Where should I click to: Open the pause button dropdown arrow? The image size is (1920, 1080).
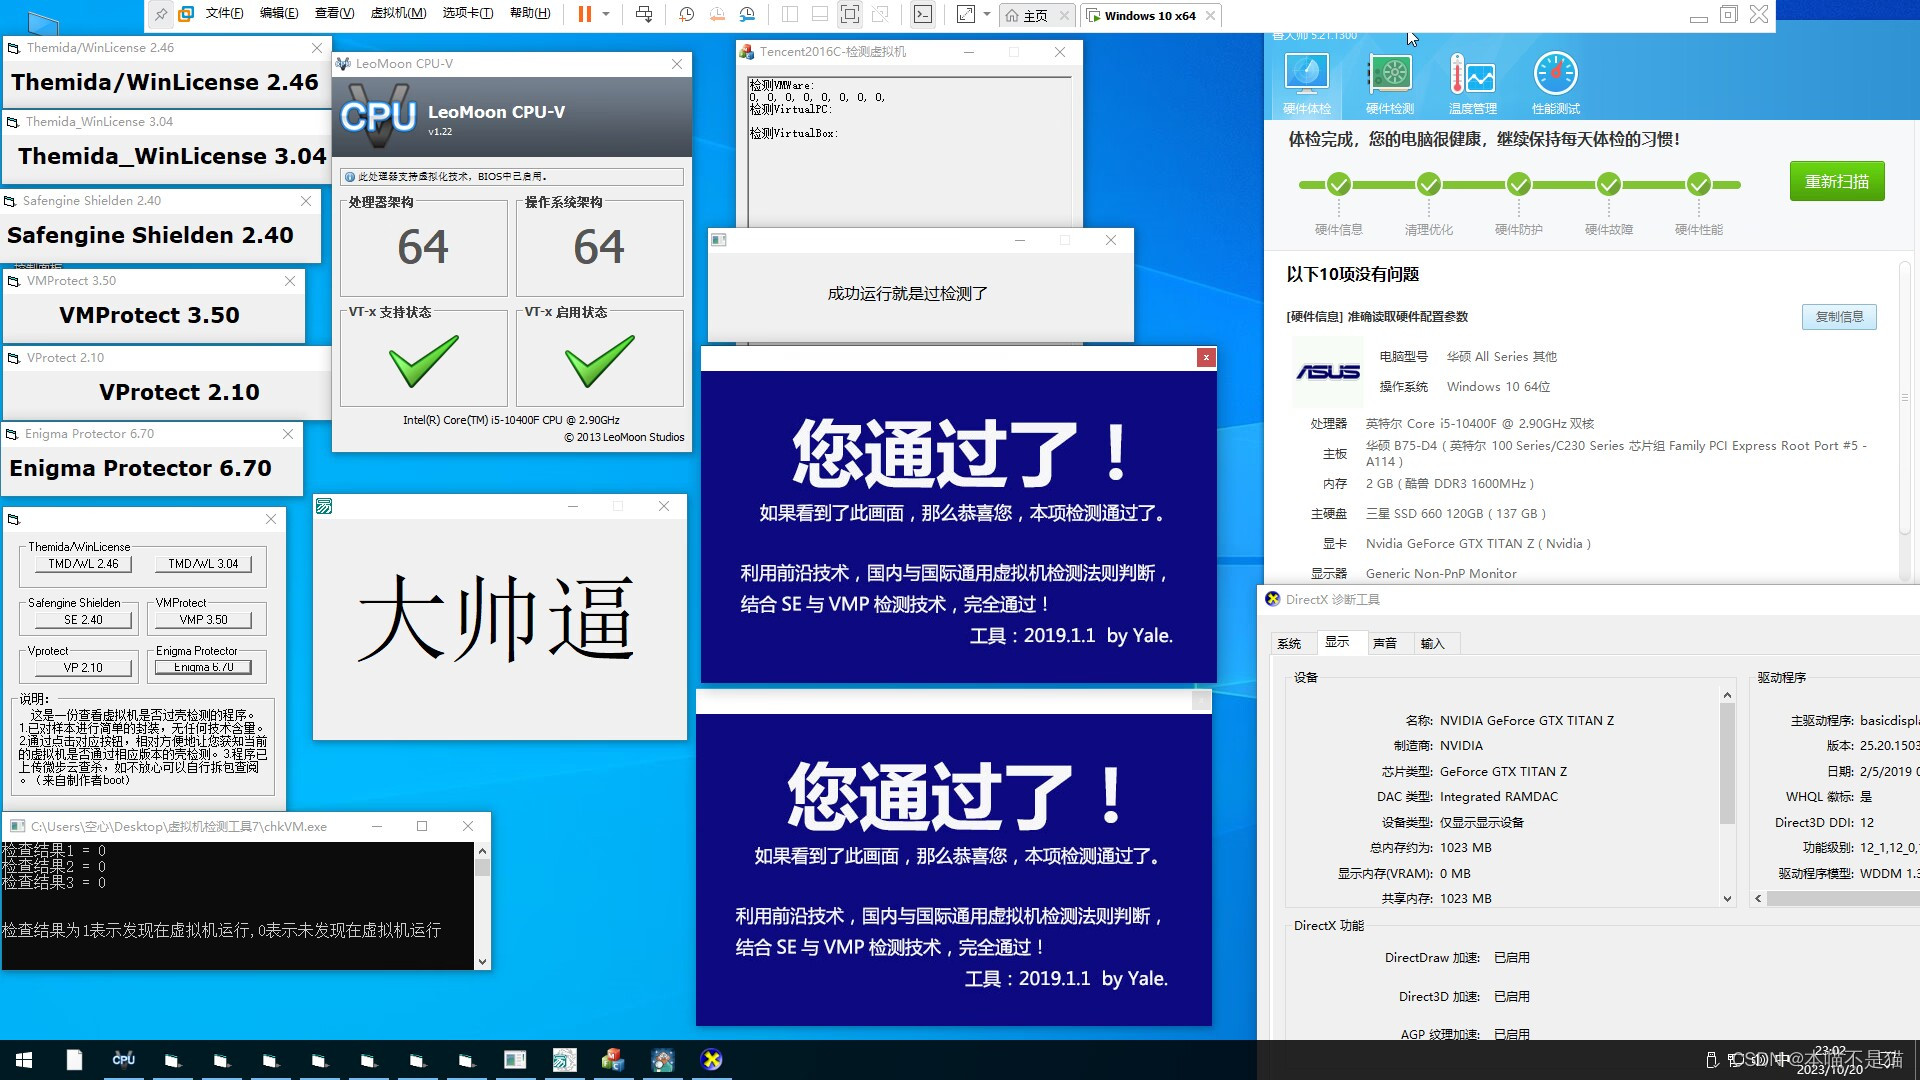tap(606, 14)
